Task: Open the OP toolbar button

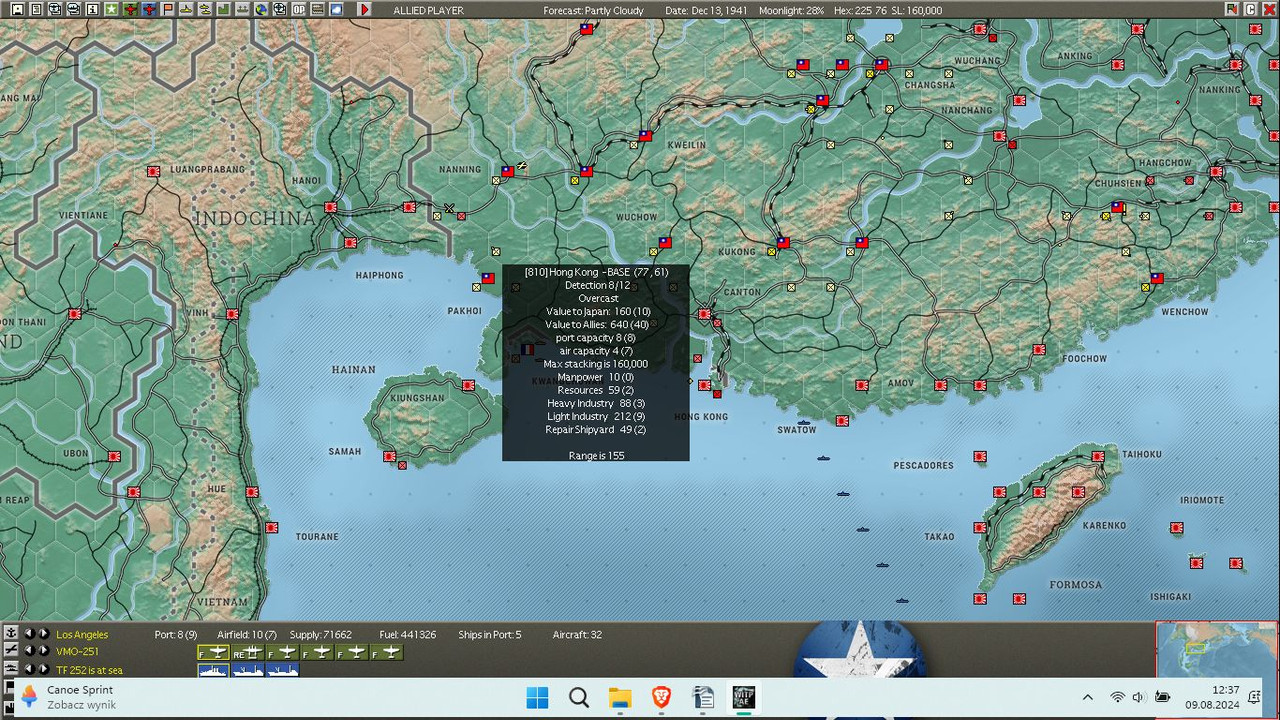Action: (x=299, y=9)
